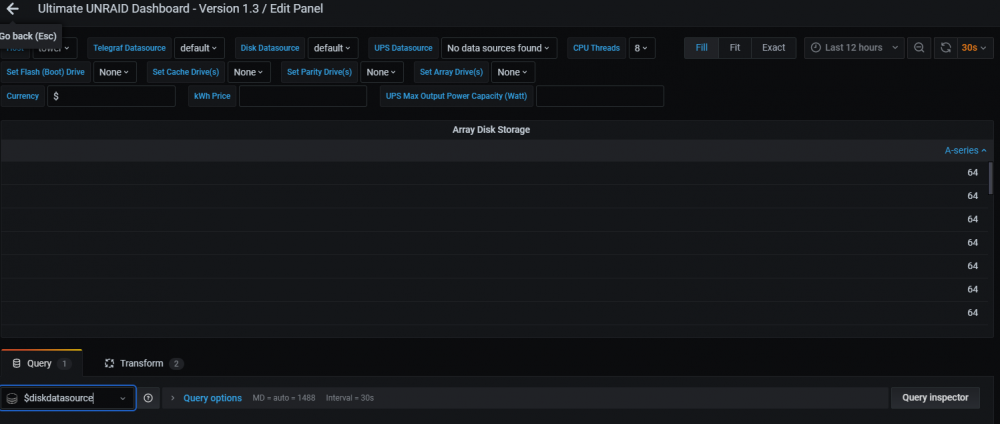Click the table's vertical scrollbar
Screen dimensions: 1000x424
tap(990, 177)
